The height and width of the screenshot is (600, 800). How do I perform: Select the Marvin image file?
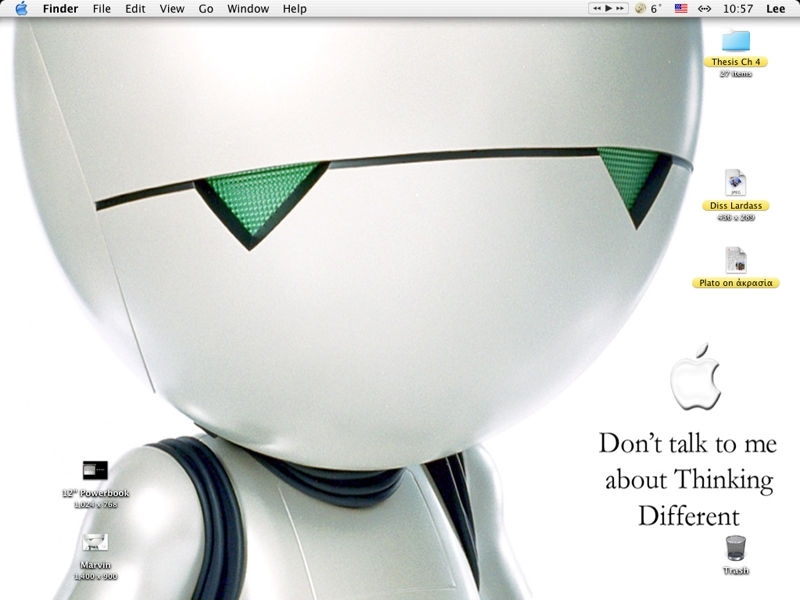pos(95,543)
